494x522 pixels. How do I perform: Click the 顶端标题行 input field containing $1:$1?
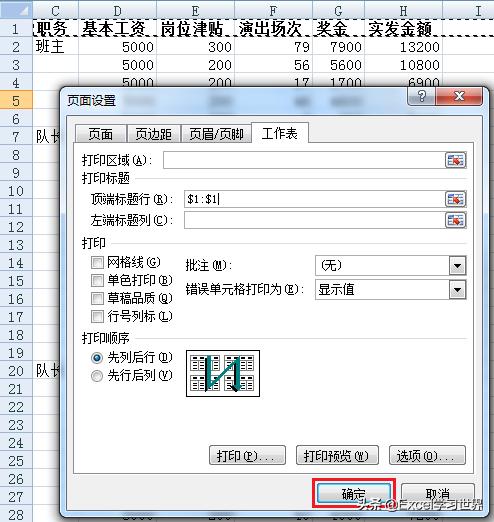tap(314, 199)
